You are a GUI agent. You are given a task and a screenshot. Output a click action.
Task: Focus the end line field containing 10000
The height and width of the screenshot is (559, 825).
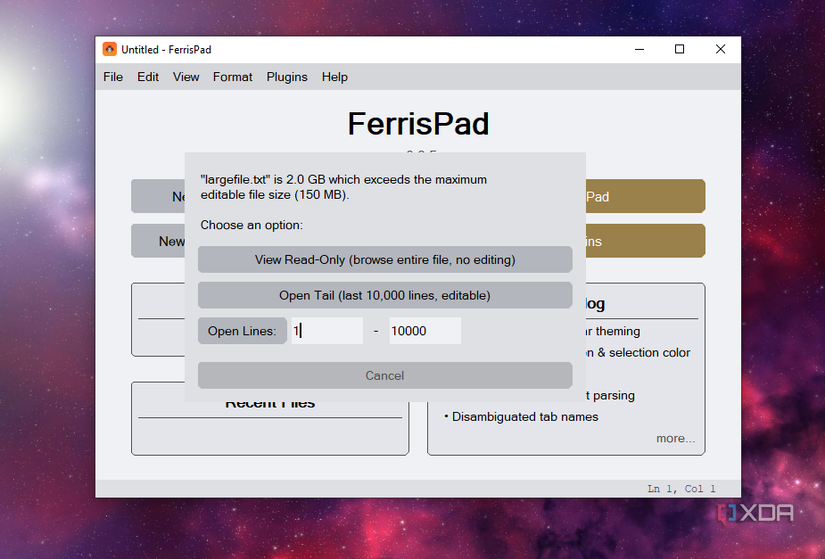(x=425, y=331)
